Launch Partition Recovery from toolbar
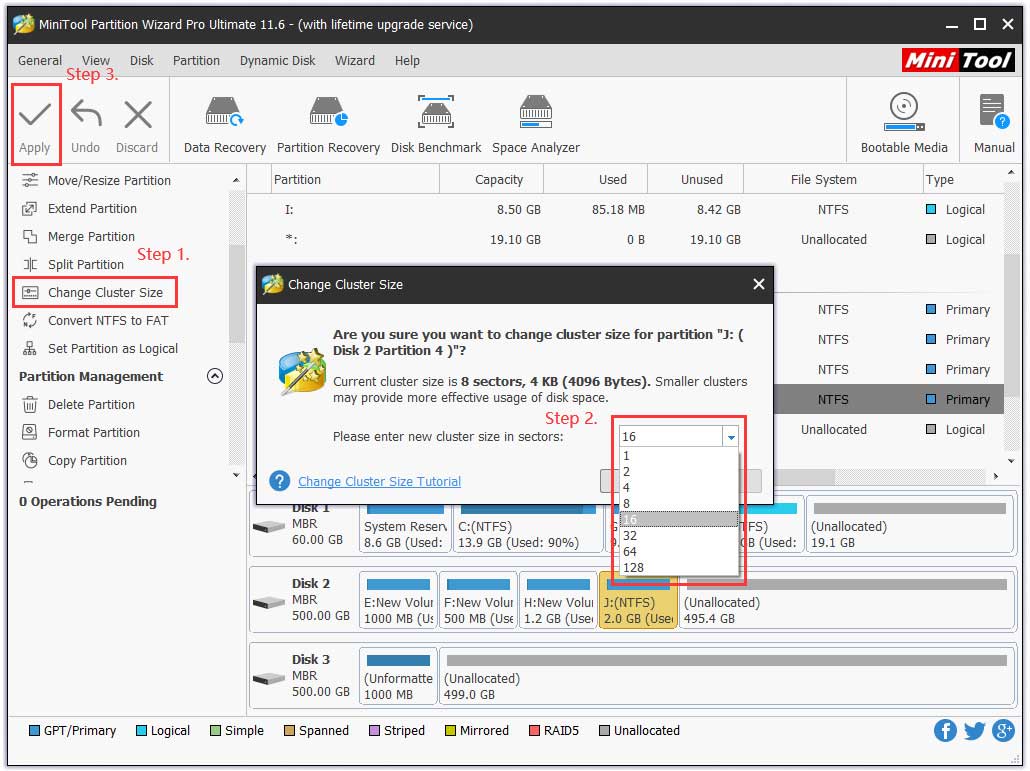 328,112
